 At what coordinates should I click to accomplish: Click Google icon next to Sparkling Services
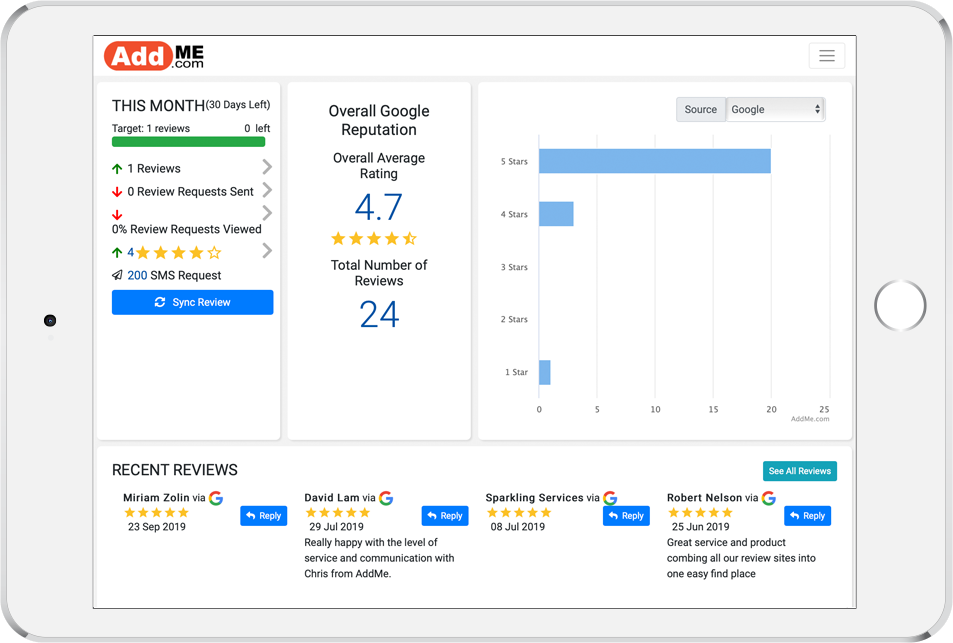(610, 498)
